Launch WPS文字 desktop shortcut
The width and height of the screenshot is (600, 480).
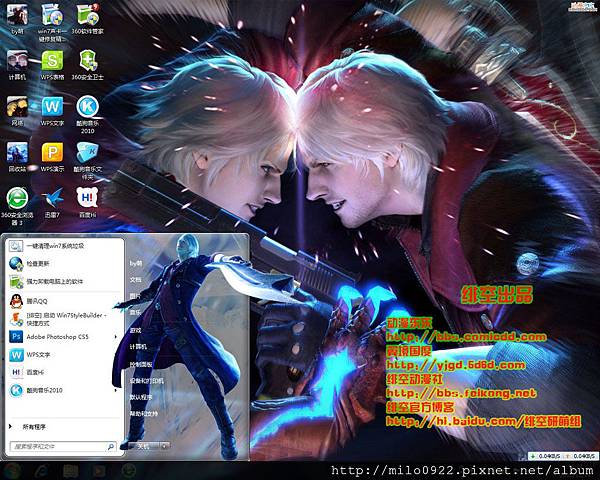(52, 111)
